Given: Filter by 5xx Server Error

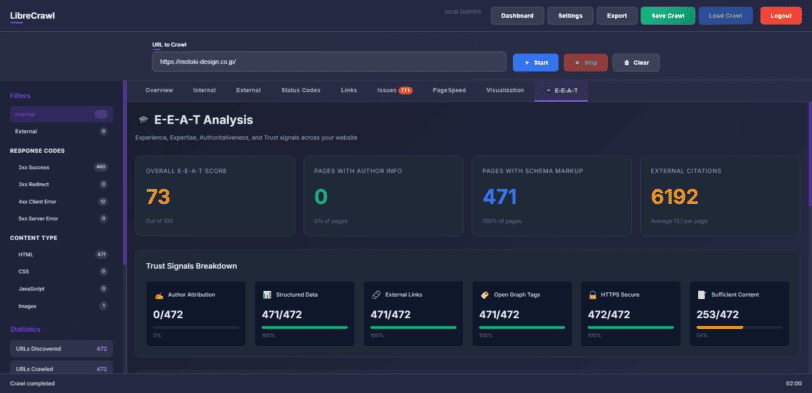Looking at the screenshot, I should click(61, 219).
